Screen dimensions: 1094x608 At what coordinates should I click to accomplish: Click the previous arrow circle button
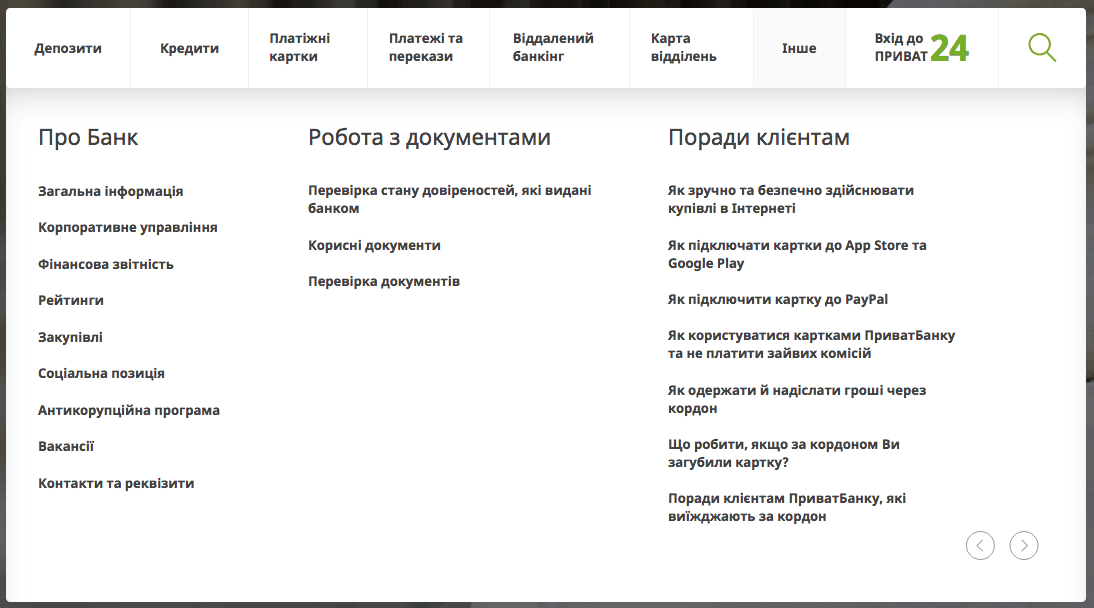(980, 545)
